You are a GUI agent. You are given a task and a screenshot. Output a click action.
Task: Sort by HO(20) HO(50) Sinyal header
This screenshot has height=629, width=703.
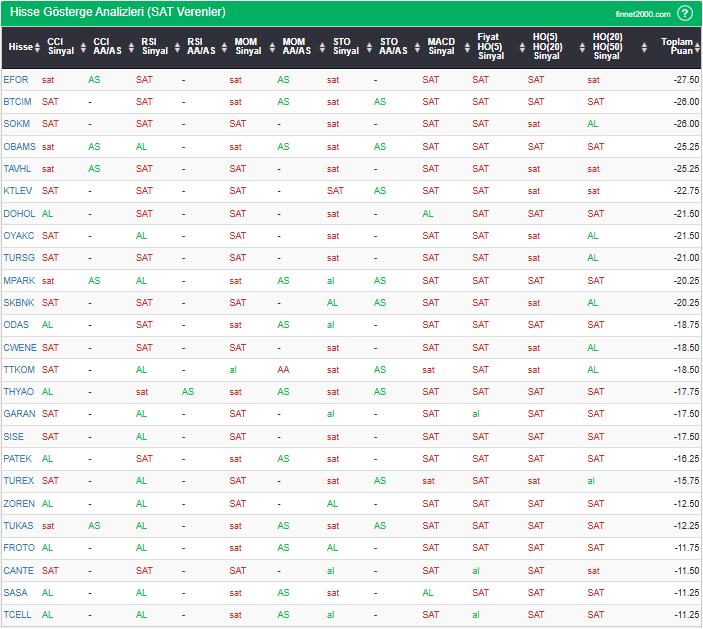pyautogui.click(x=606, y=46)
